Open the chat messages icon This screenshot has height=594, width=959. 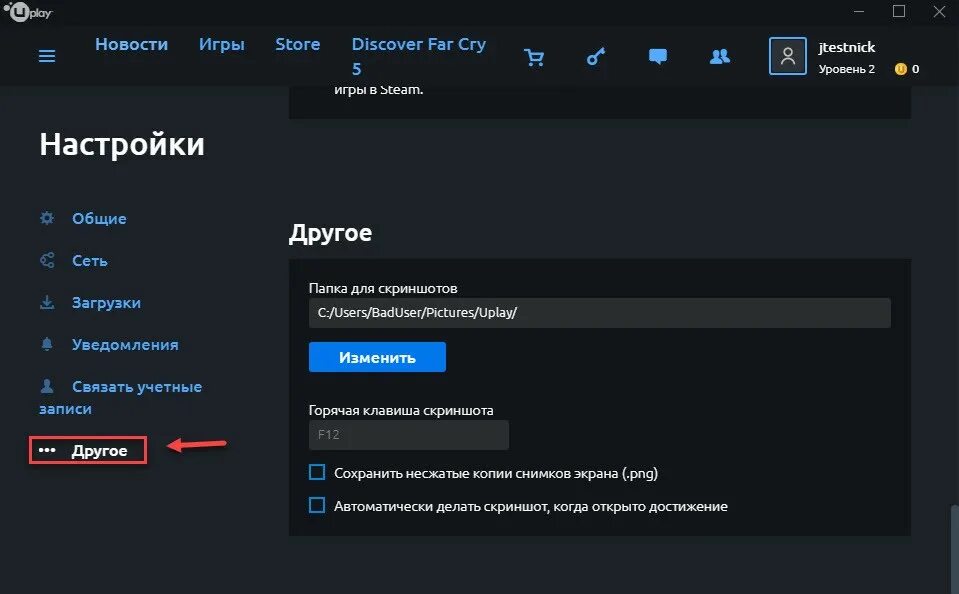pos(657,57)
